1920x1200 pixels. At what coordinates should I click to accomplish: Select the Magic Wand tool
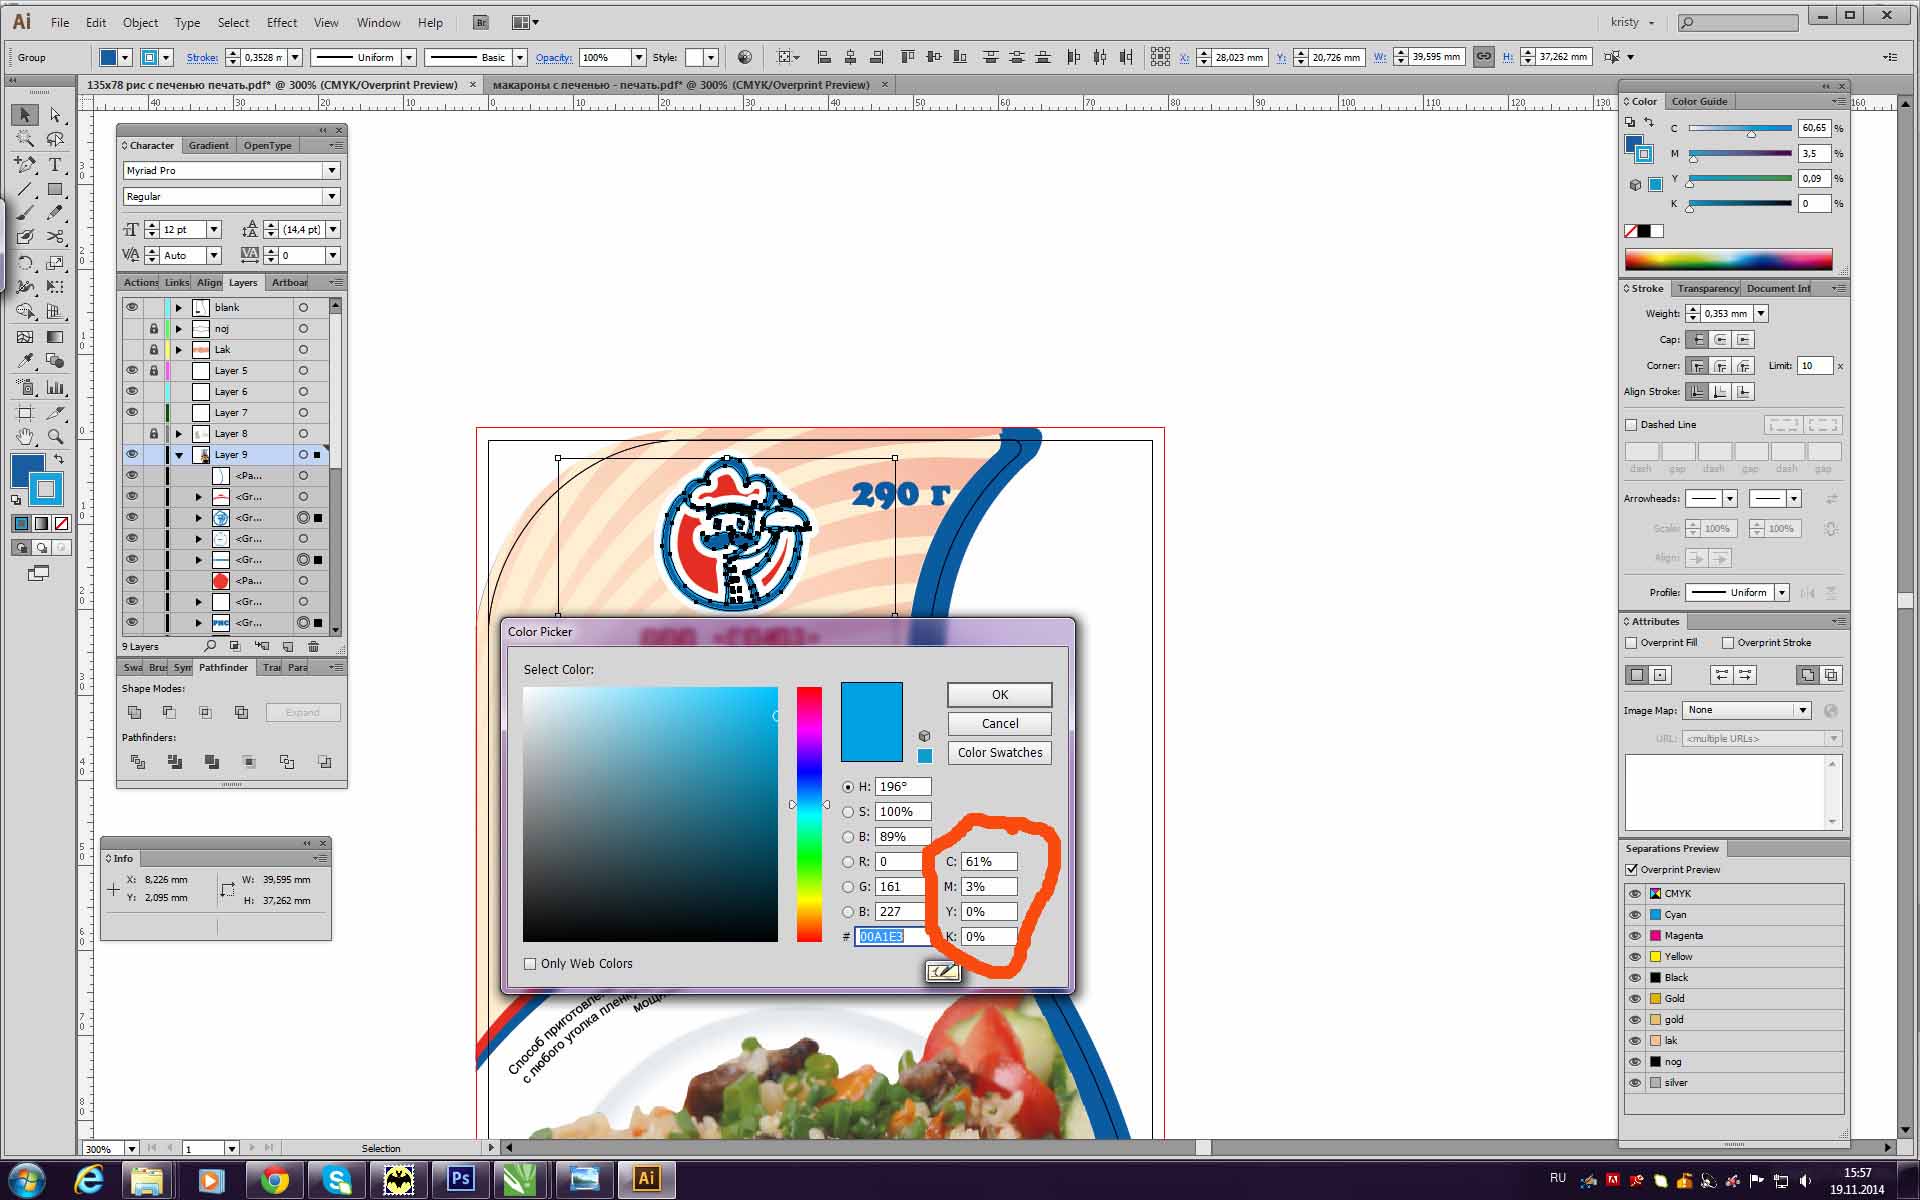tap(25, 139)
